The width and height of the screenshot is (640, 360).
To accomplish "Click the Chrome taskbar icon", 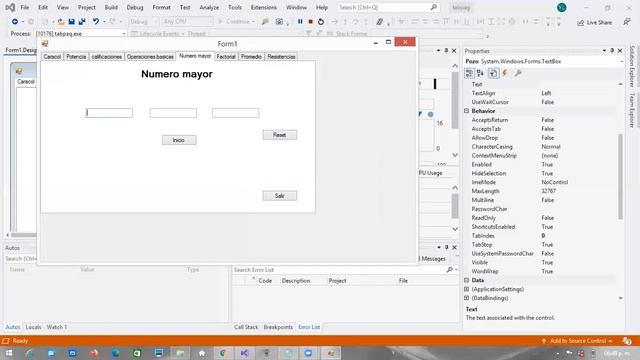I will [223, 353].
